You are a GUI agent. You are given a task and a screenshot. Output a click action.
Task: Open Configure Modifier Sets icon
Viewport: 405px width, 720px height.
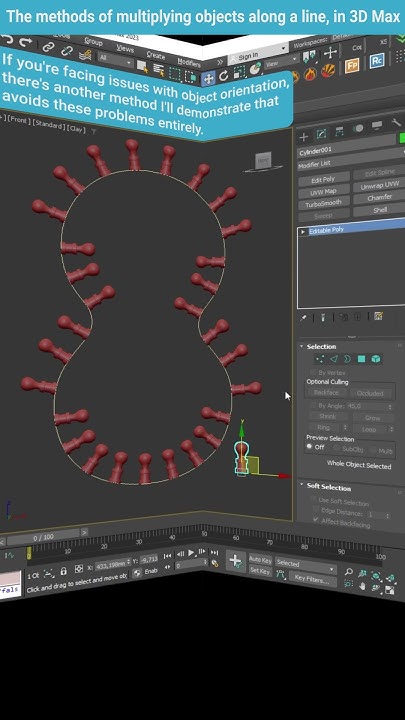tap(378, 316)
